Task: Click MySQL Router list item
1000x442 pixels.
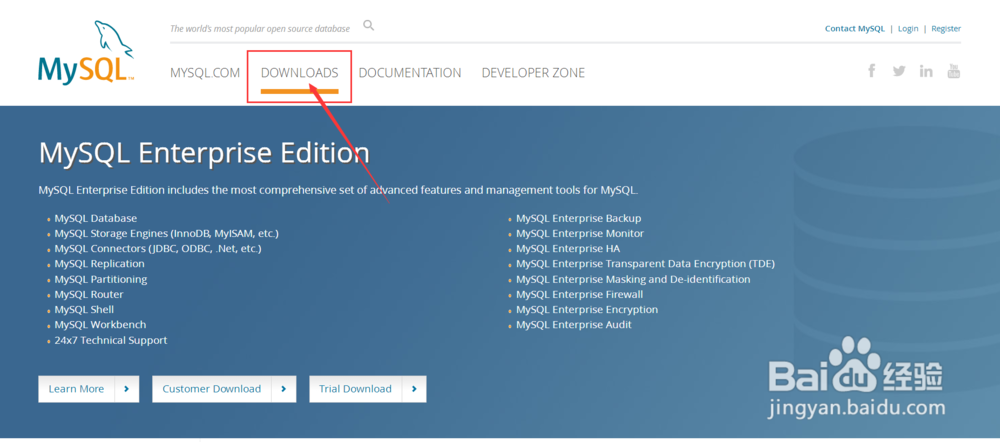Action: (x=89, y=294)
